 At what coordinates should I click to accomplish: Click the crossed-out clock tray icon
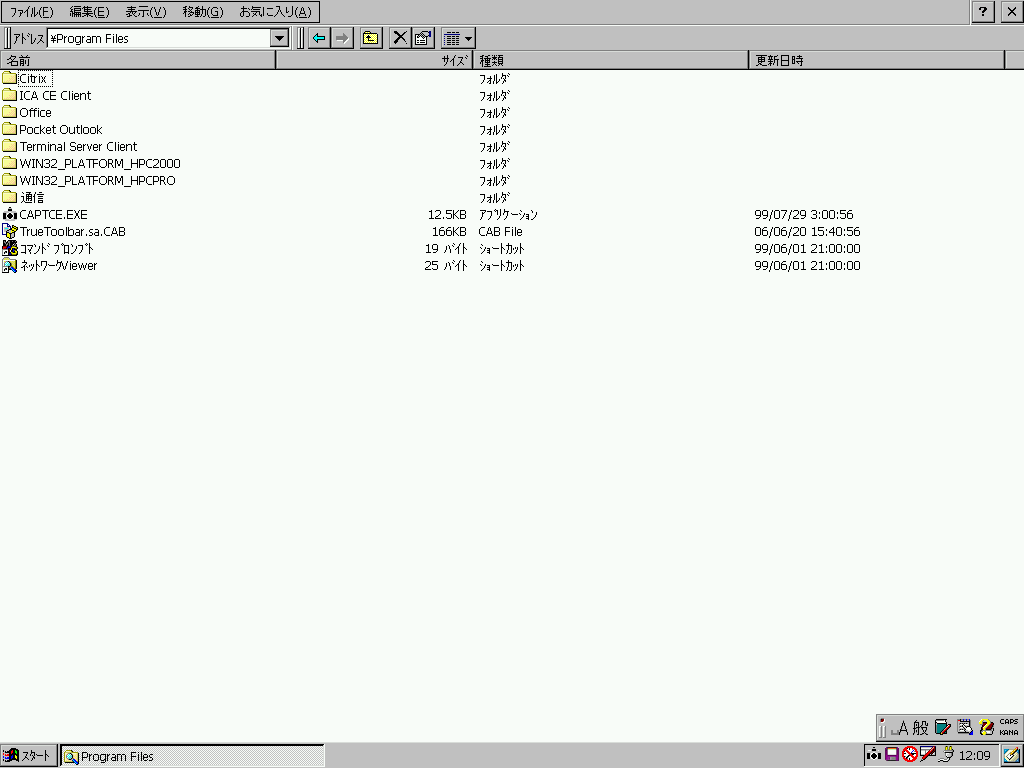click(910, 755)
